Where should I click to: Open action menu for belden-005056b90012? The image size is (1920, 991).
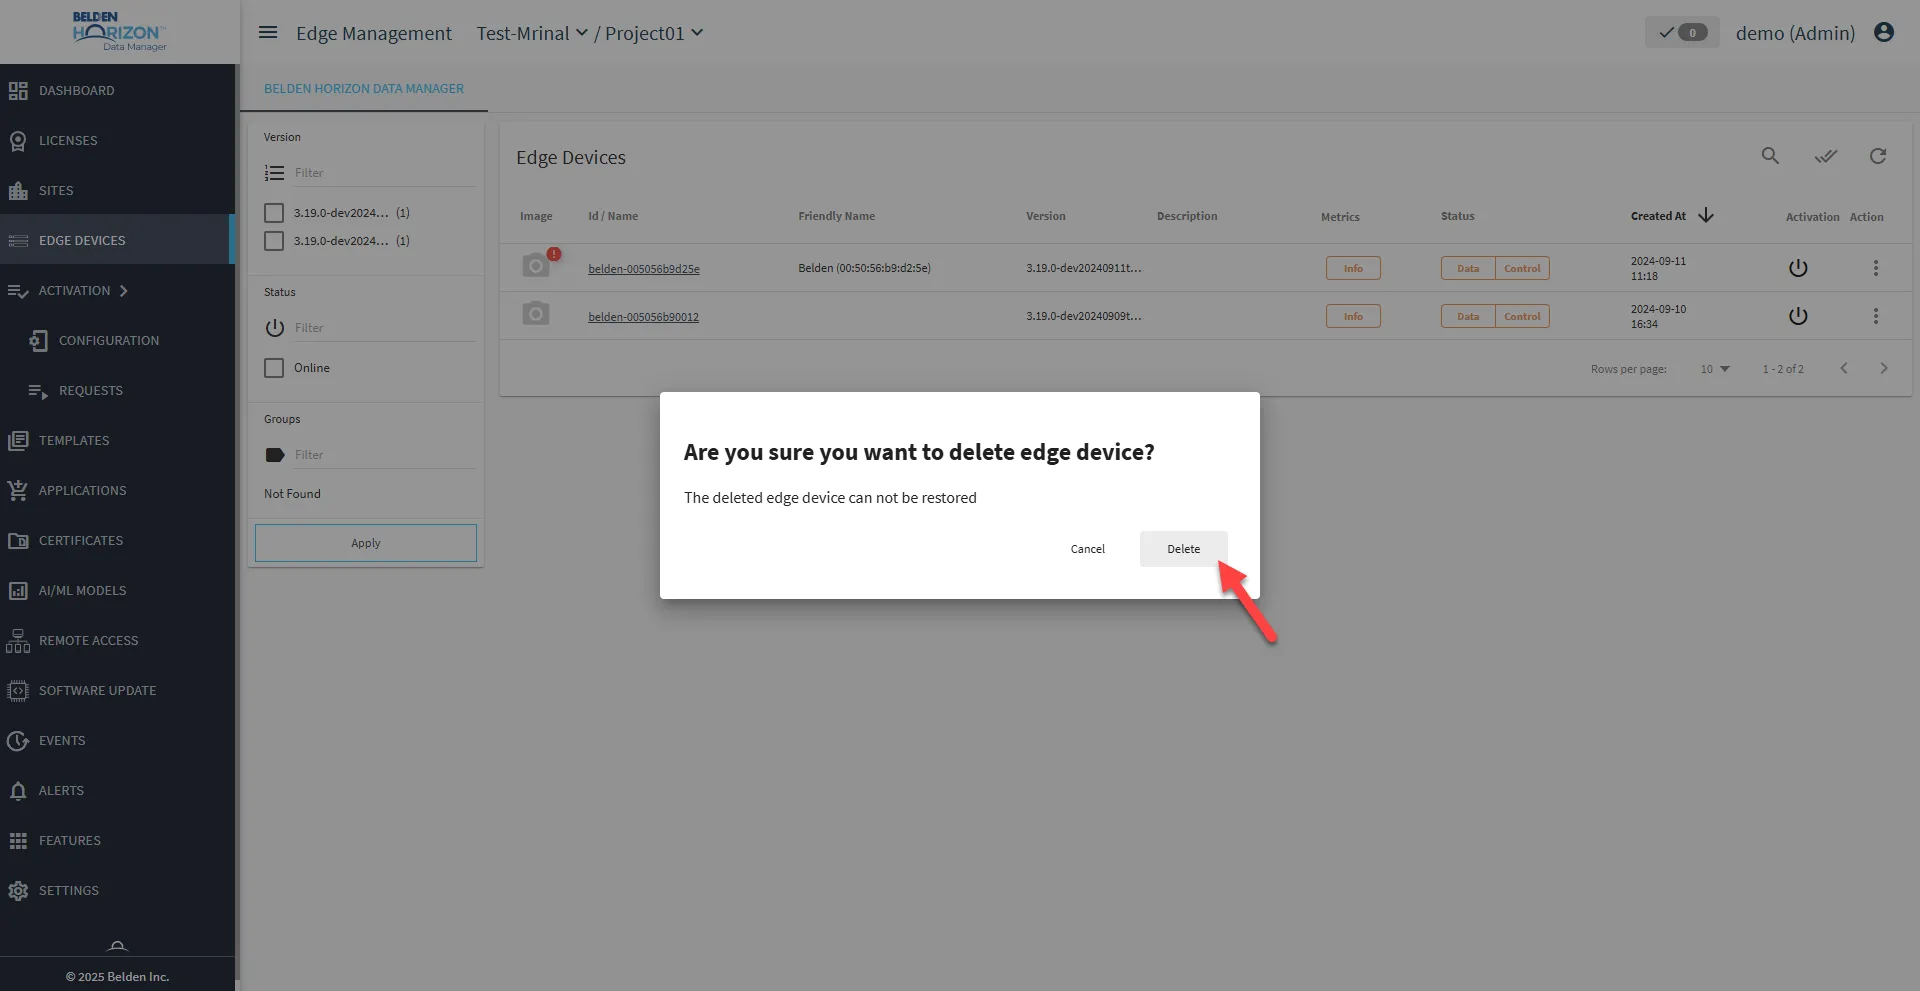tap(1876, 316)
